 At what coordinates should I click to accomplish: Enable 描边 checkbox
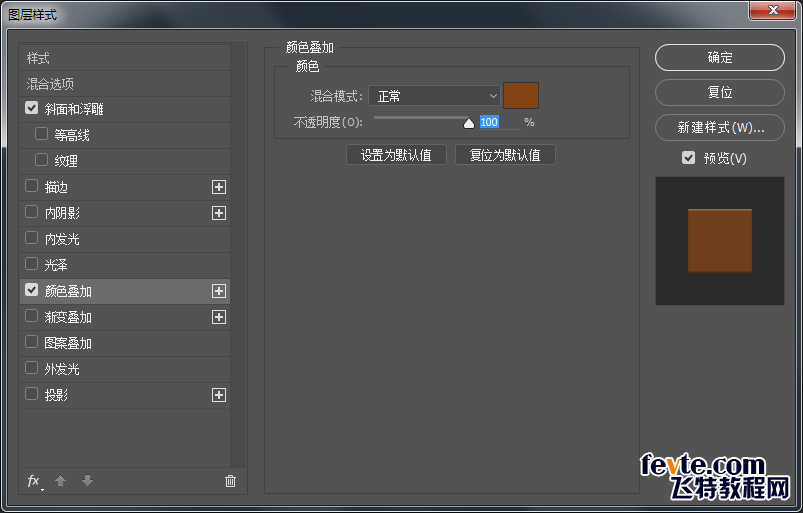[31, 186]
